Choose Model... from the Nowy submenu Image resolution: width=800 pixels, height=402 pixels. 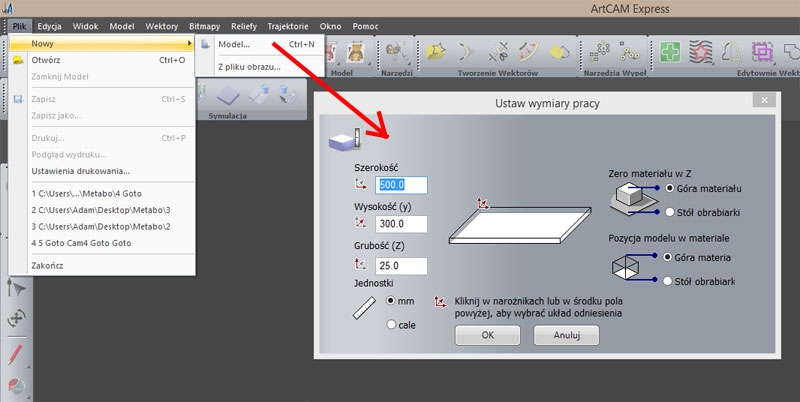(x=260, y=44)
